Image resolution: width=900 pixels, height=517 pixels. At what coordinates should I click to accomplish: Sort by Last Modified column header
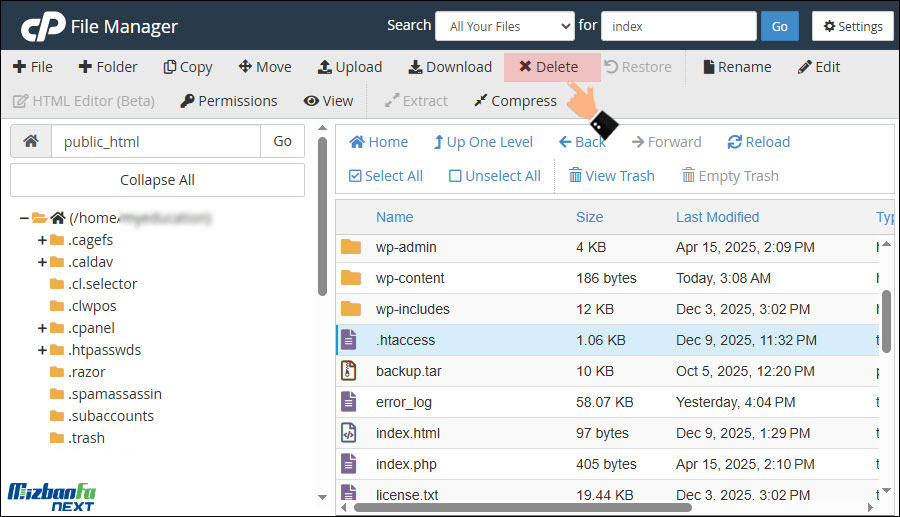tap(717, 217)
